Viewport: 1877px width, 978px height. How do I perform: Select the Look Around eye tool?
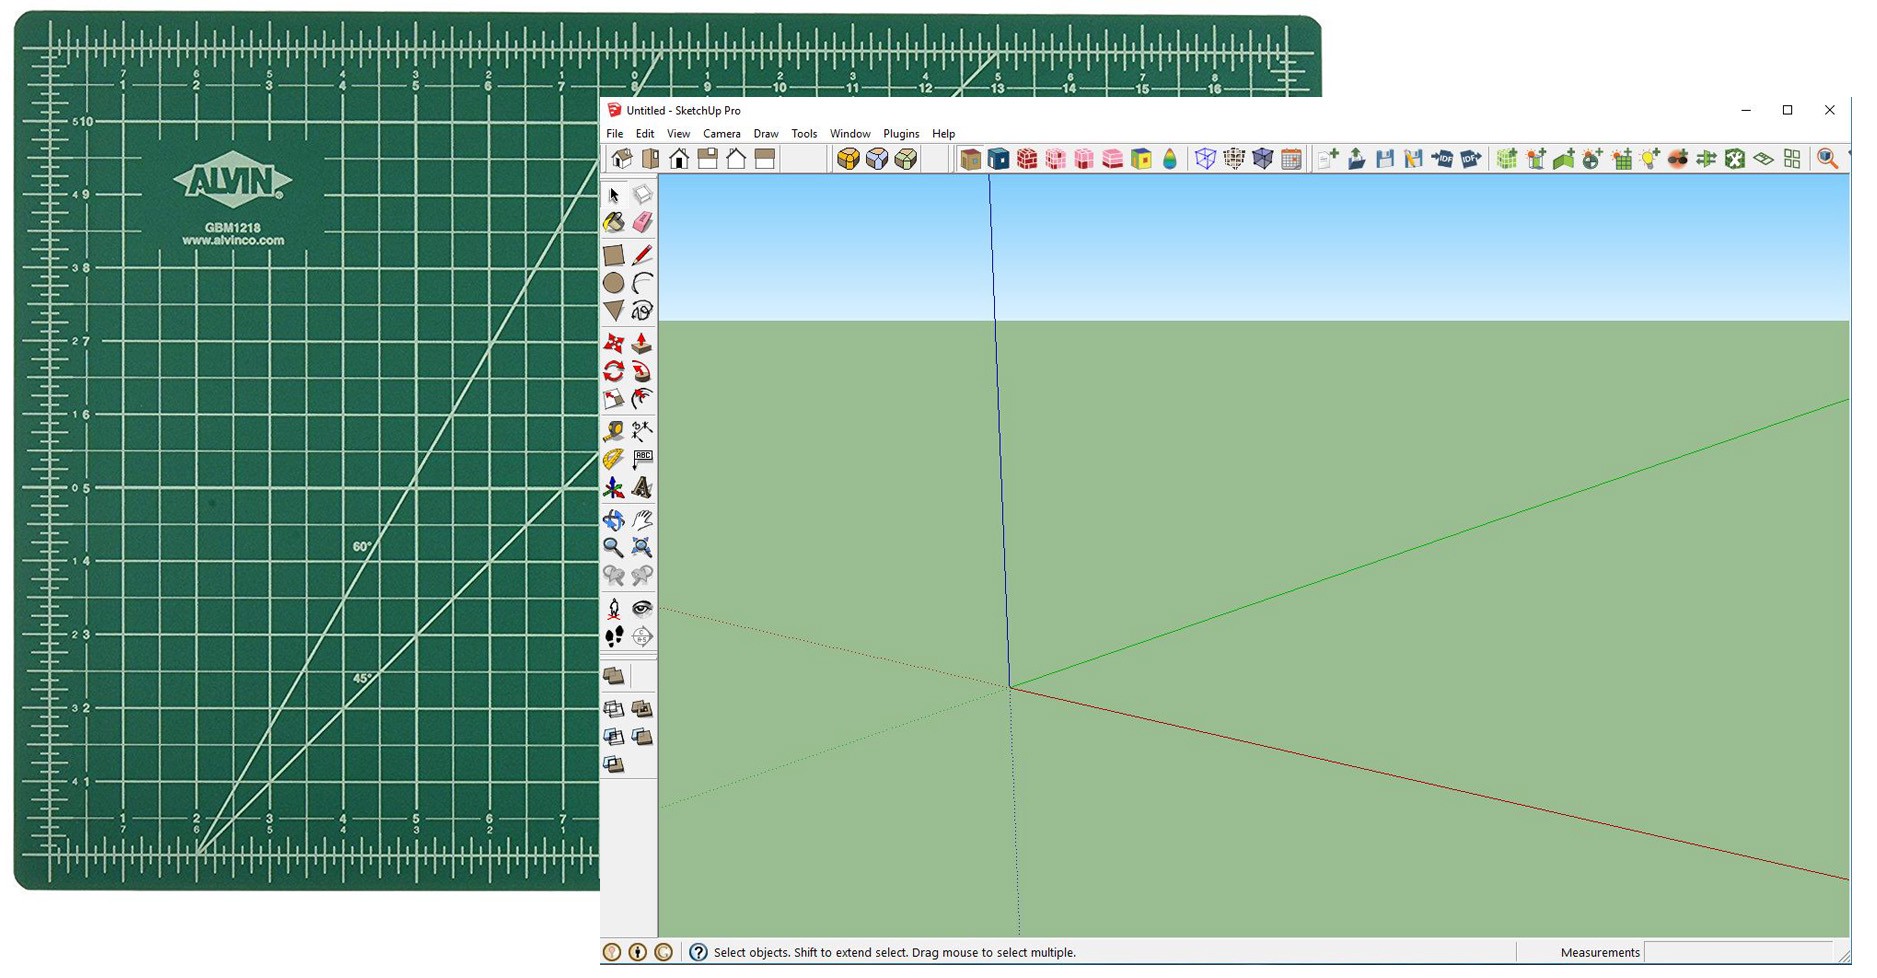pos(642,608)
